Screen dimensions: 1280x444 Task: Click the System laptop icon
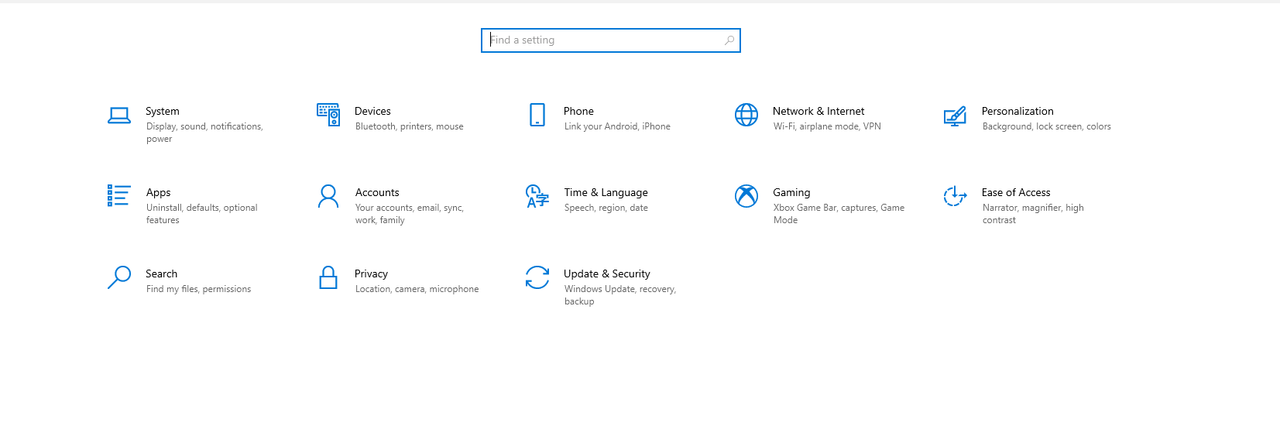[119, 116]
